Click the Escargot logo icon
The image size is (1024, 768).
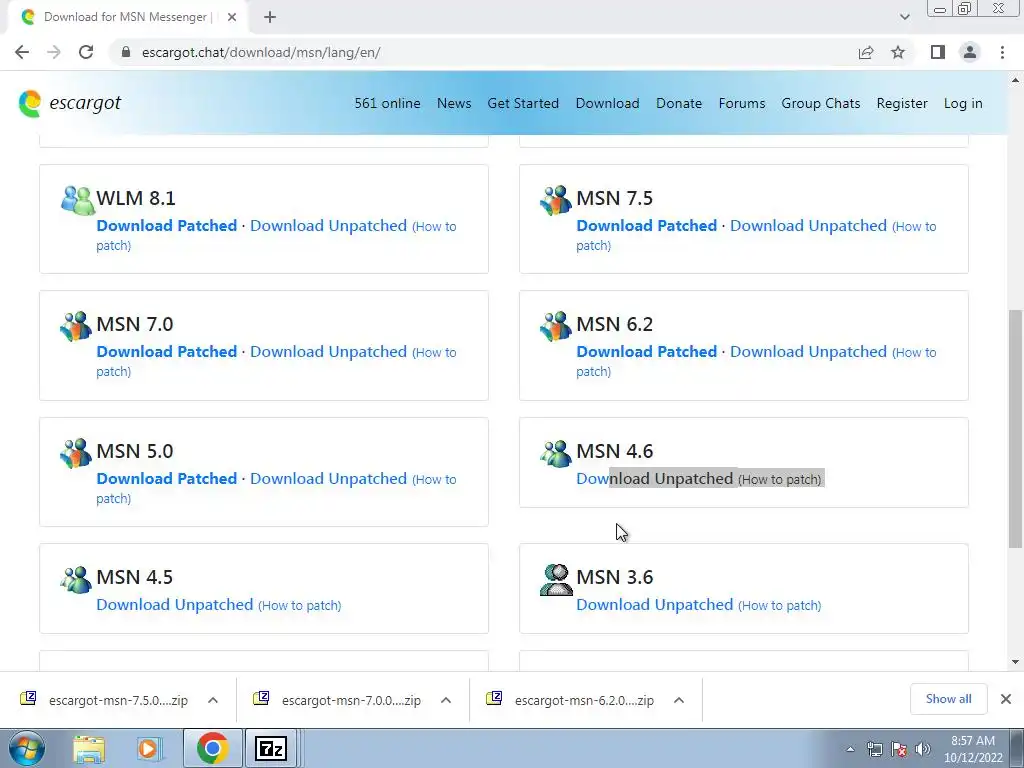(29, 103)
